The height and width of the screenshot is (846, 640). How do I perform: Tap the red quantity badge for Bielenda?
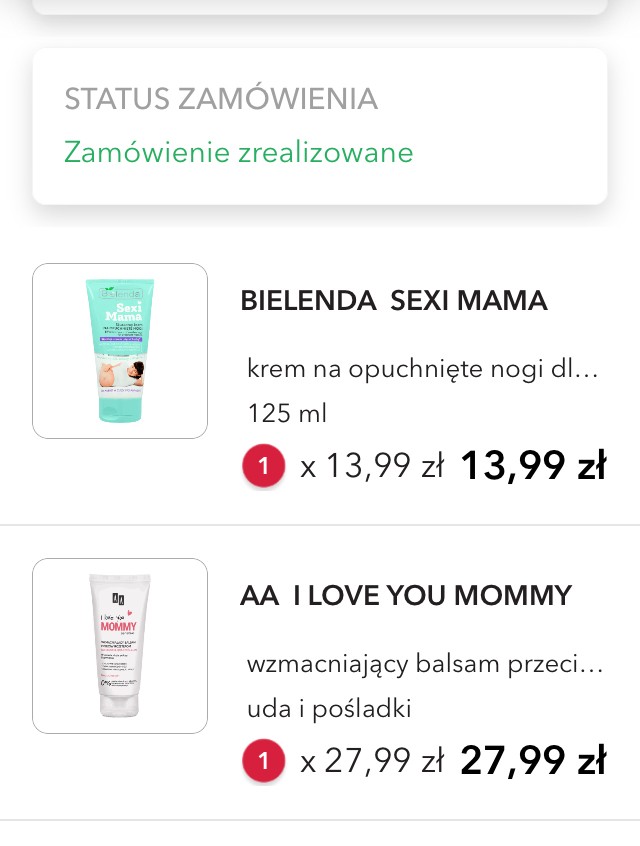(264, 466)
